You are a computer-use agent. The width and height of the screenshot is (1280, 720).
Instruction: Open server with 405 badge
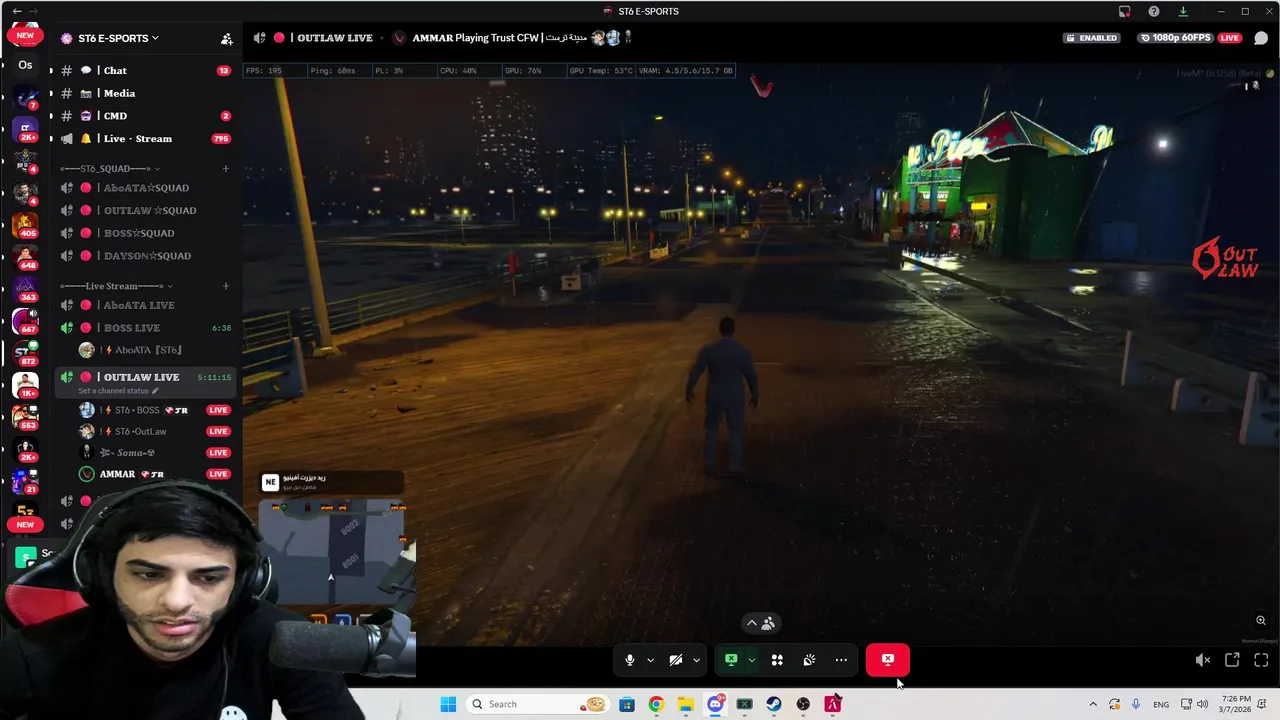coord(25,224)
